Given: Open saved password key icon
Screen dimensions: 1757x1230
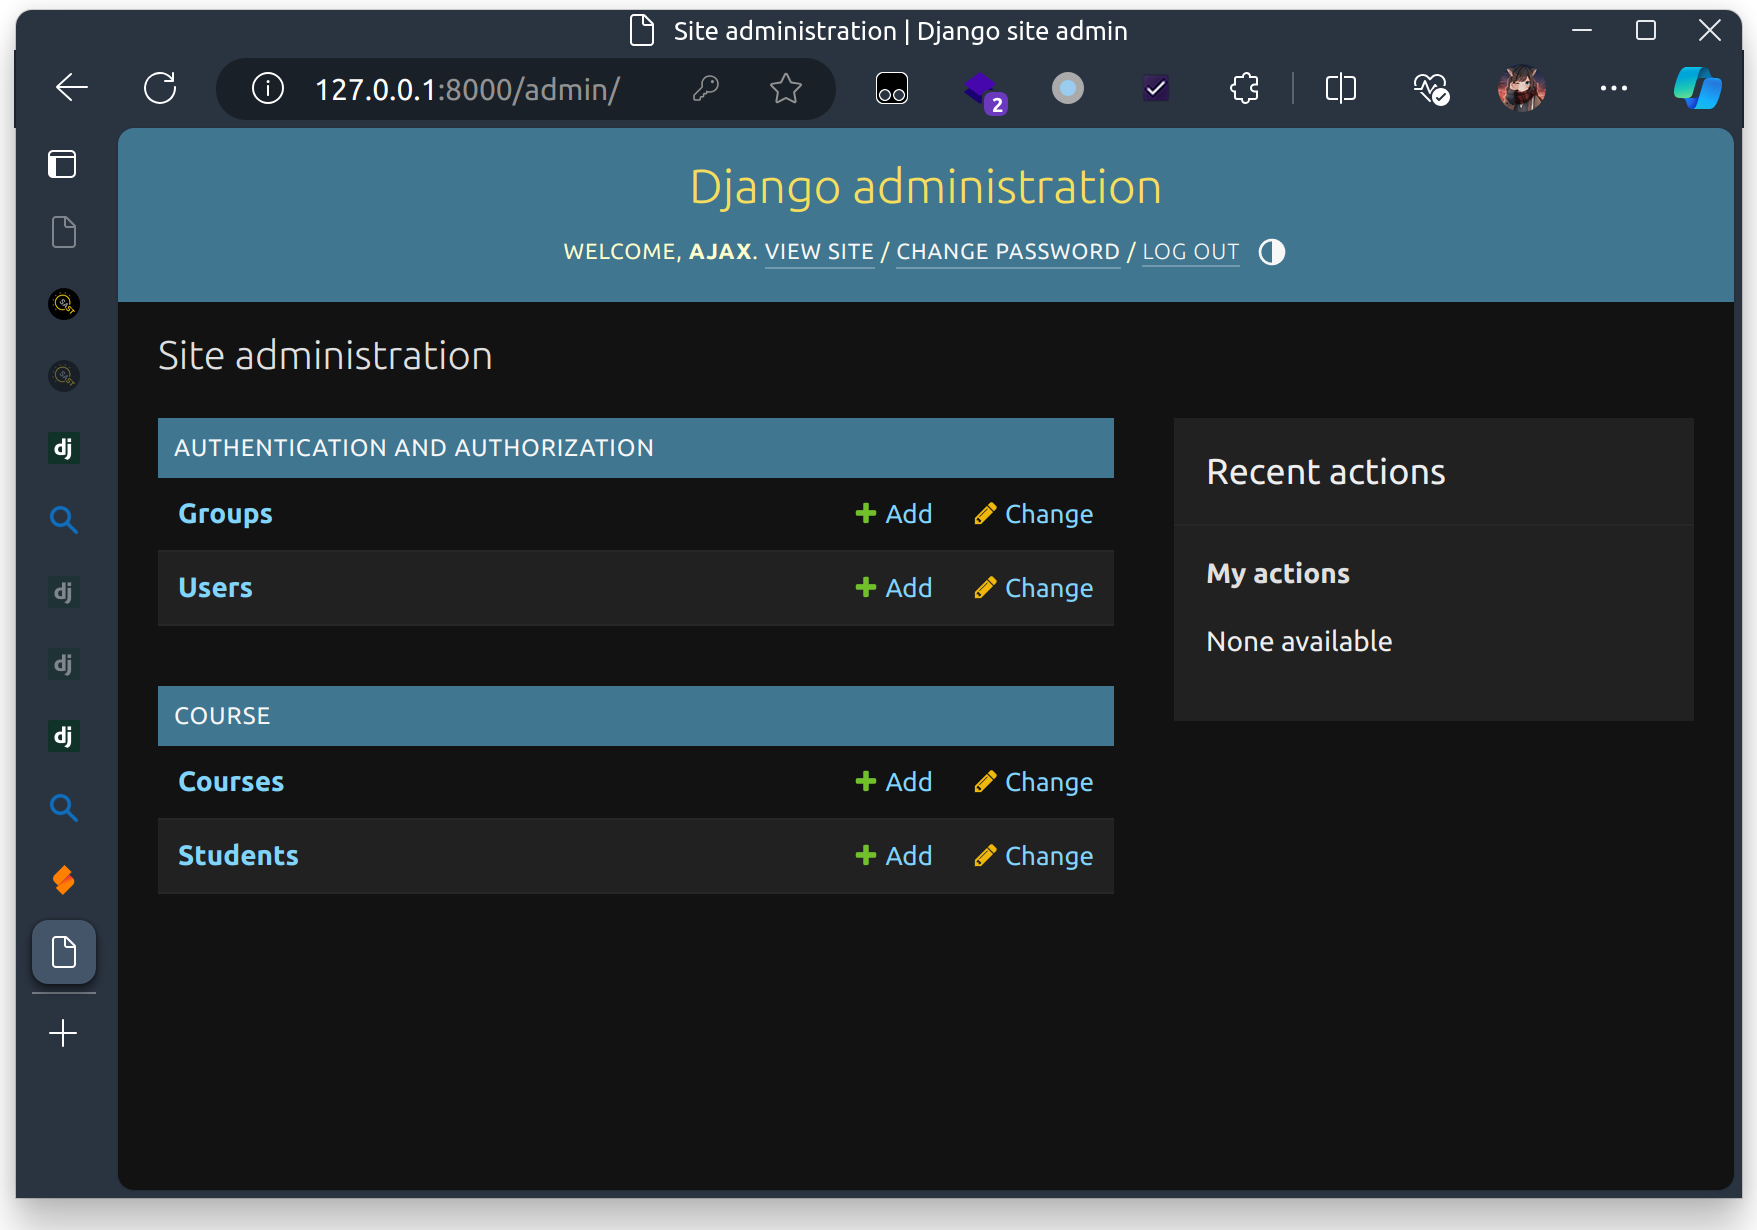Looking at the screenshot, I should coord(706,88).
